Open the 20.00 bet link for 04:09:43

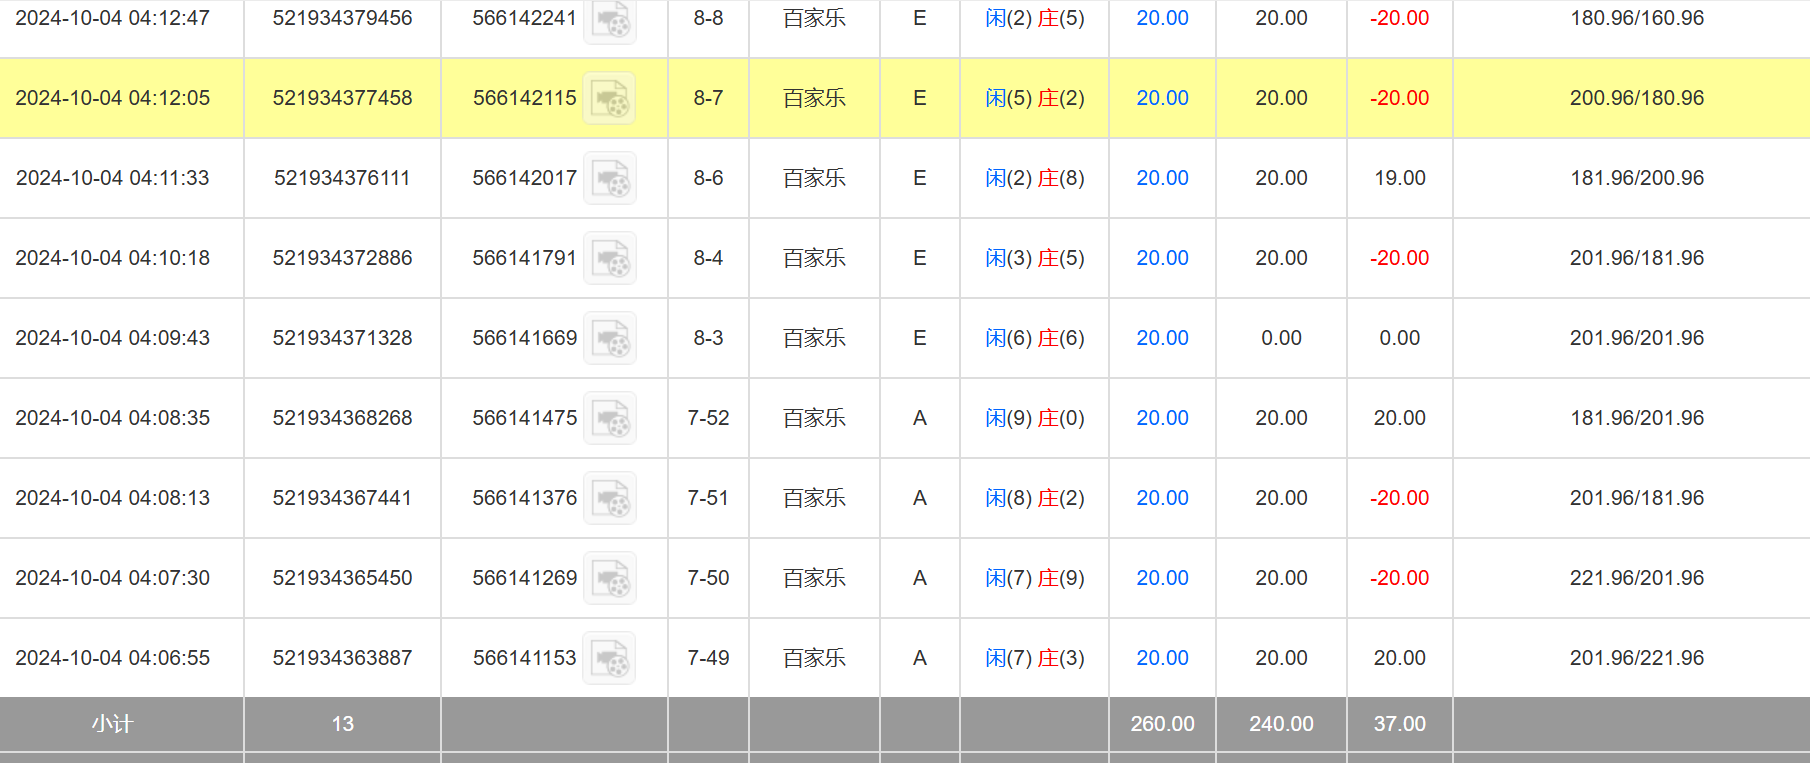click(1162, 338)
